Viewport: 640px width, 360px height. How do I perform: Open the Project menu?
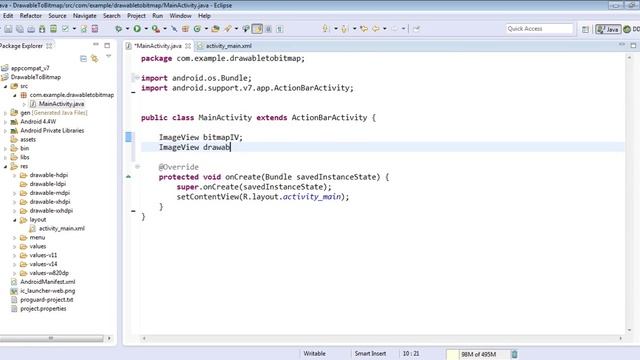tap(136, 16)
